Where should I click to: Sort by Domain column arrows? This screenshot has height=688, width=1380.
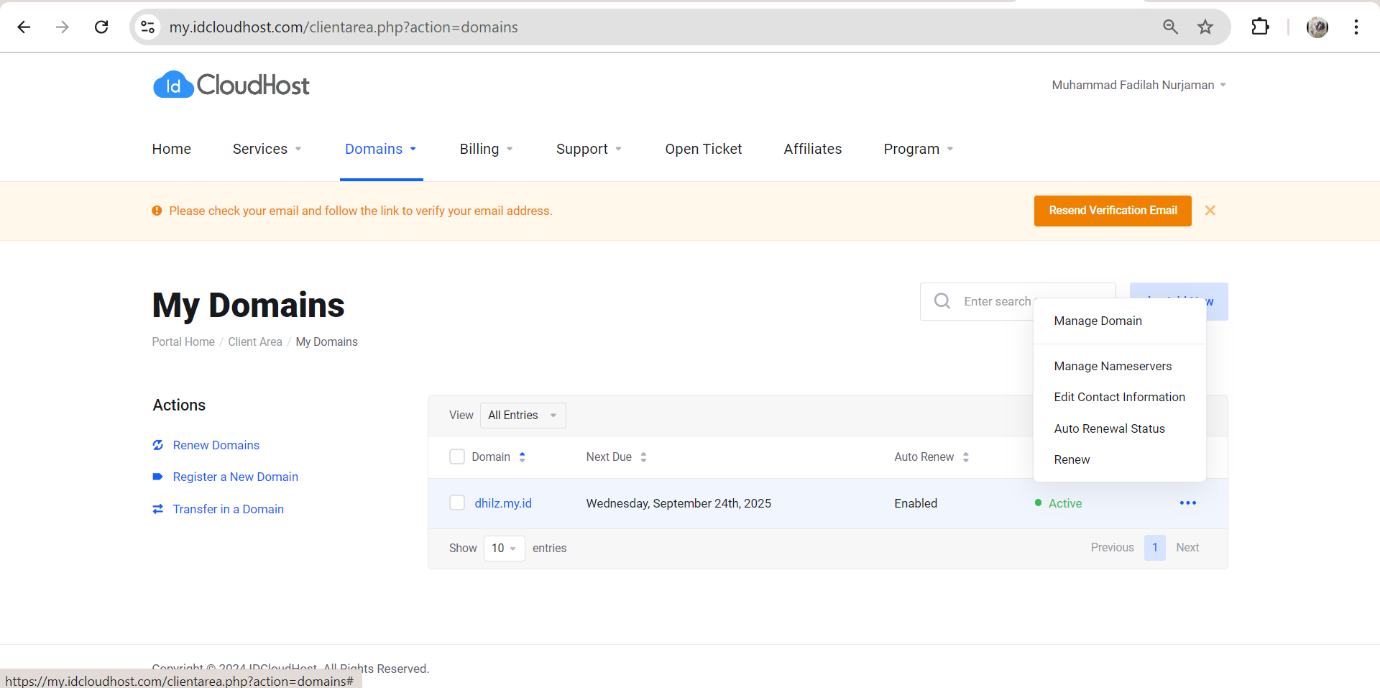[522, 457]
